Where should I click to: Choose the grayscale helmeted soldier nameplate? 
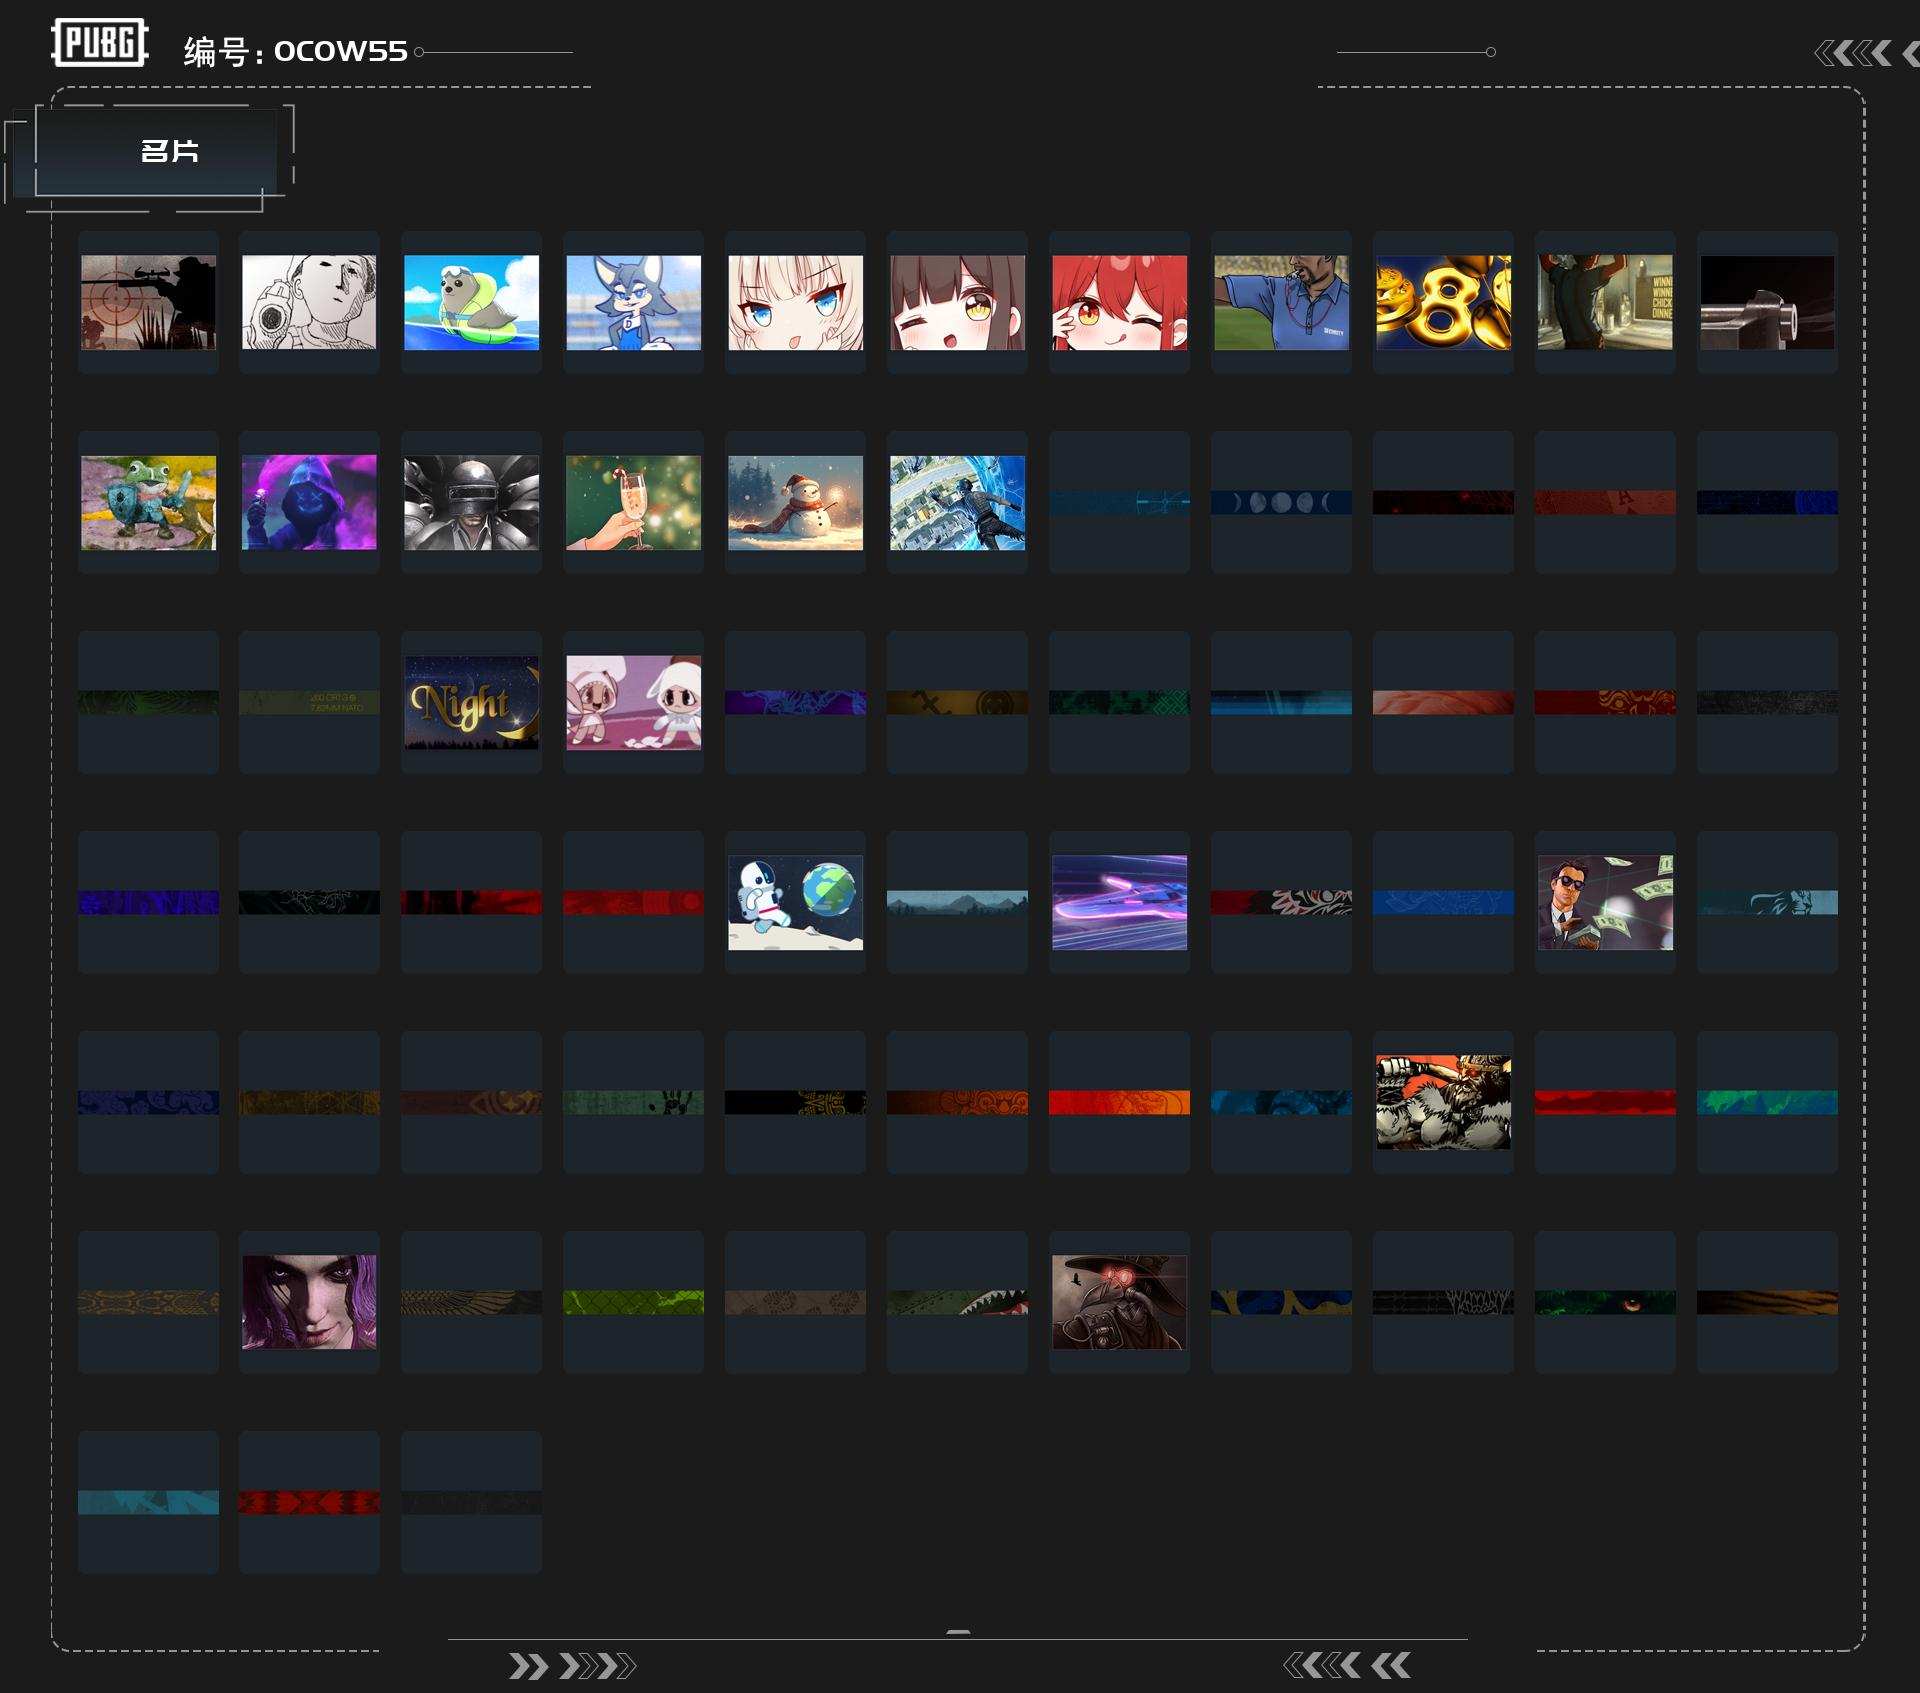pyautogui.click(x=471, y=502)
